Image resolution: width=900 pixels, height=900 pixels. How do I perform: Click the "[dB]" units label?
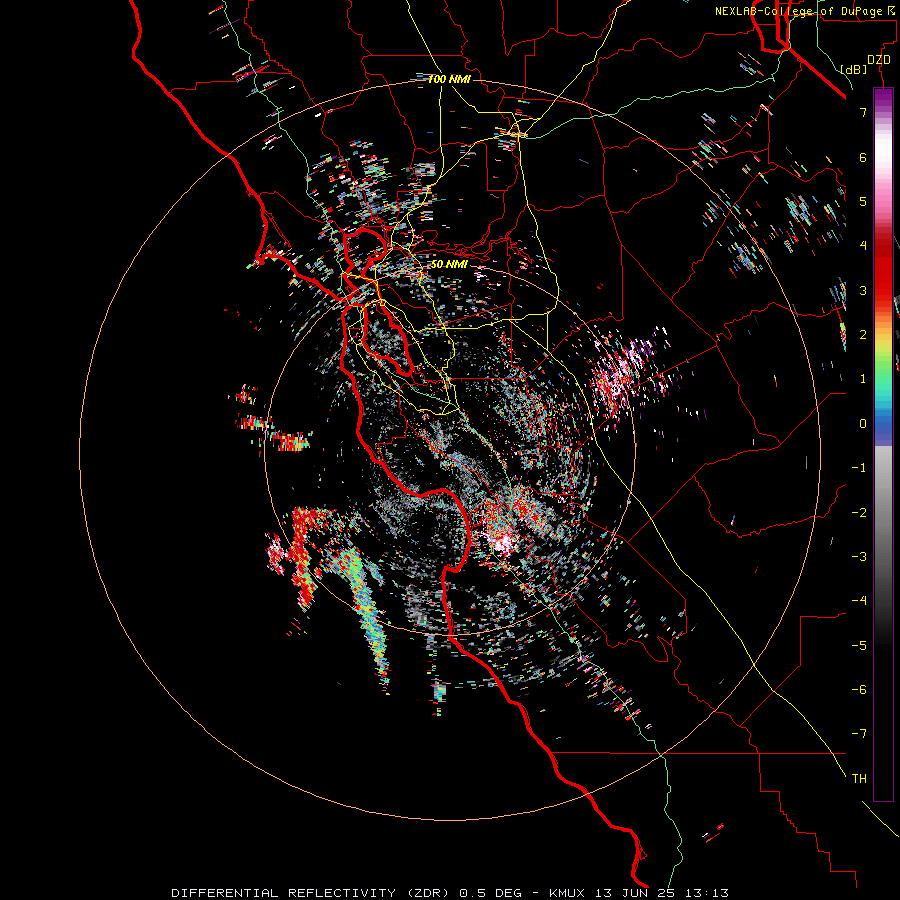tap(854, 69)
